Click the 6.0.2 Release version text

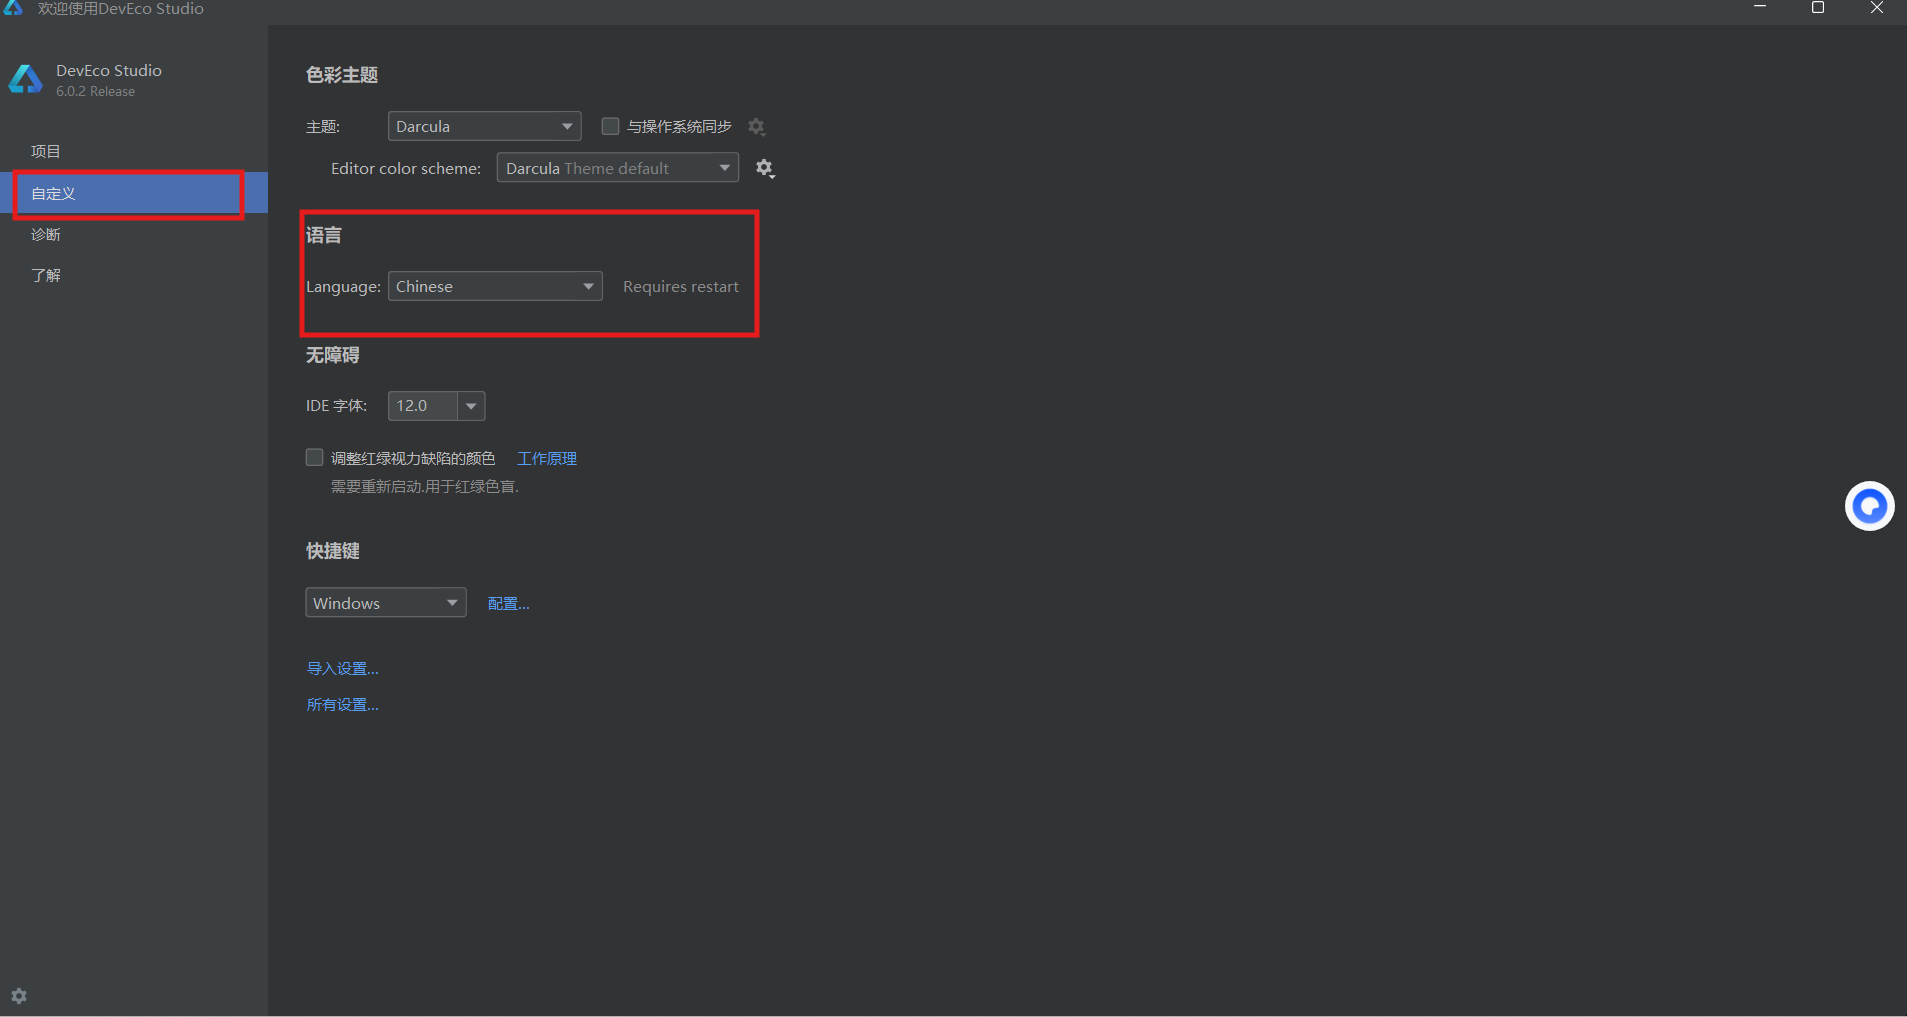point(95,91)
